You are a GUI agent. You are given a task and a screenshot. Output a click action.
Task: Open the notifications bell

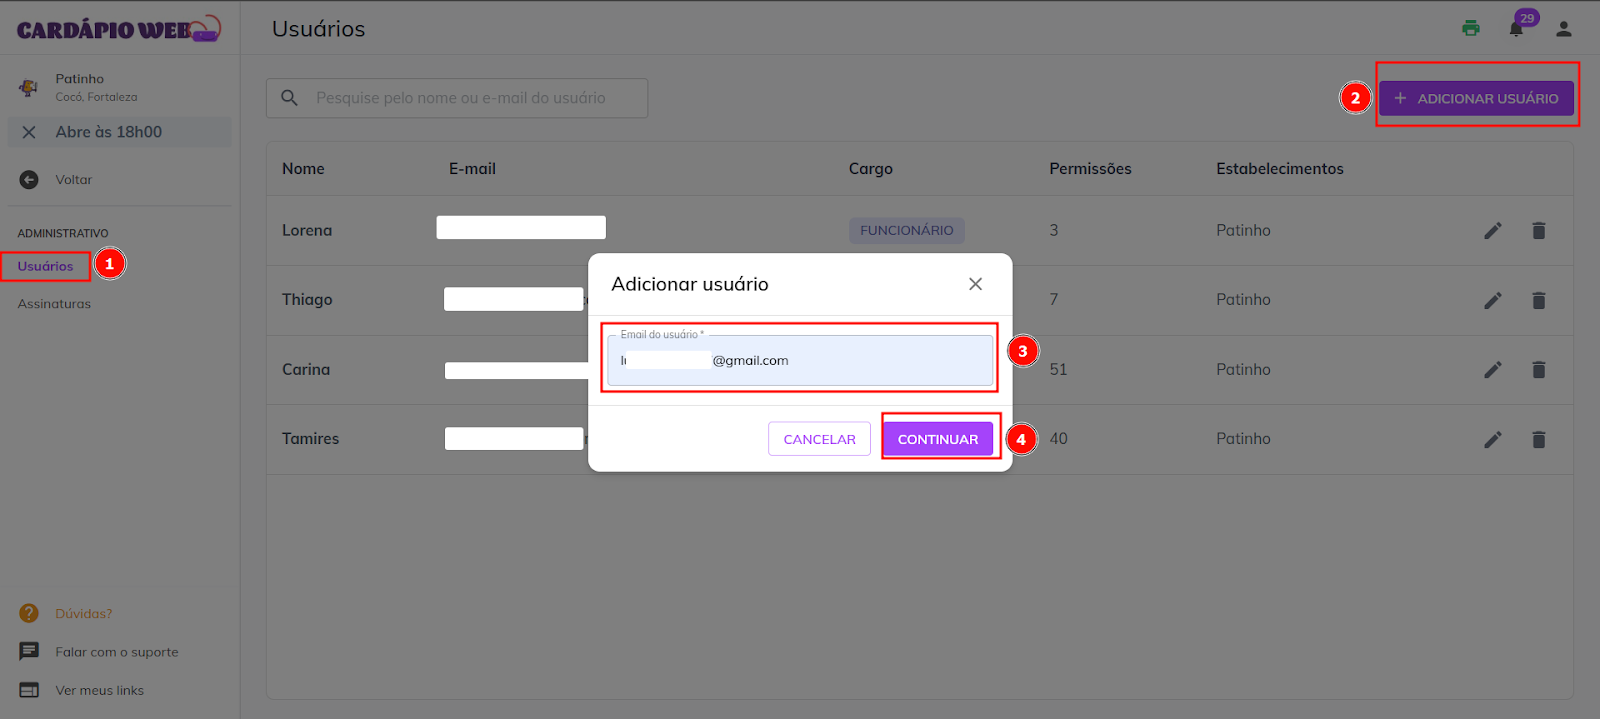[x=1516, y=28]
